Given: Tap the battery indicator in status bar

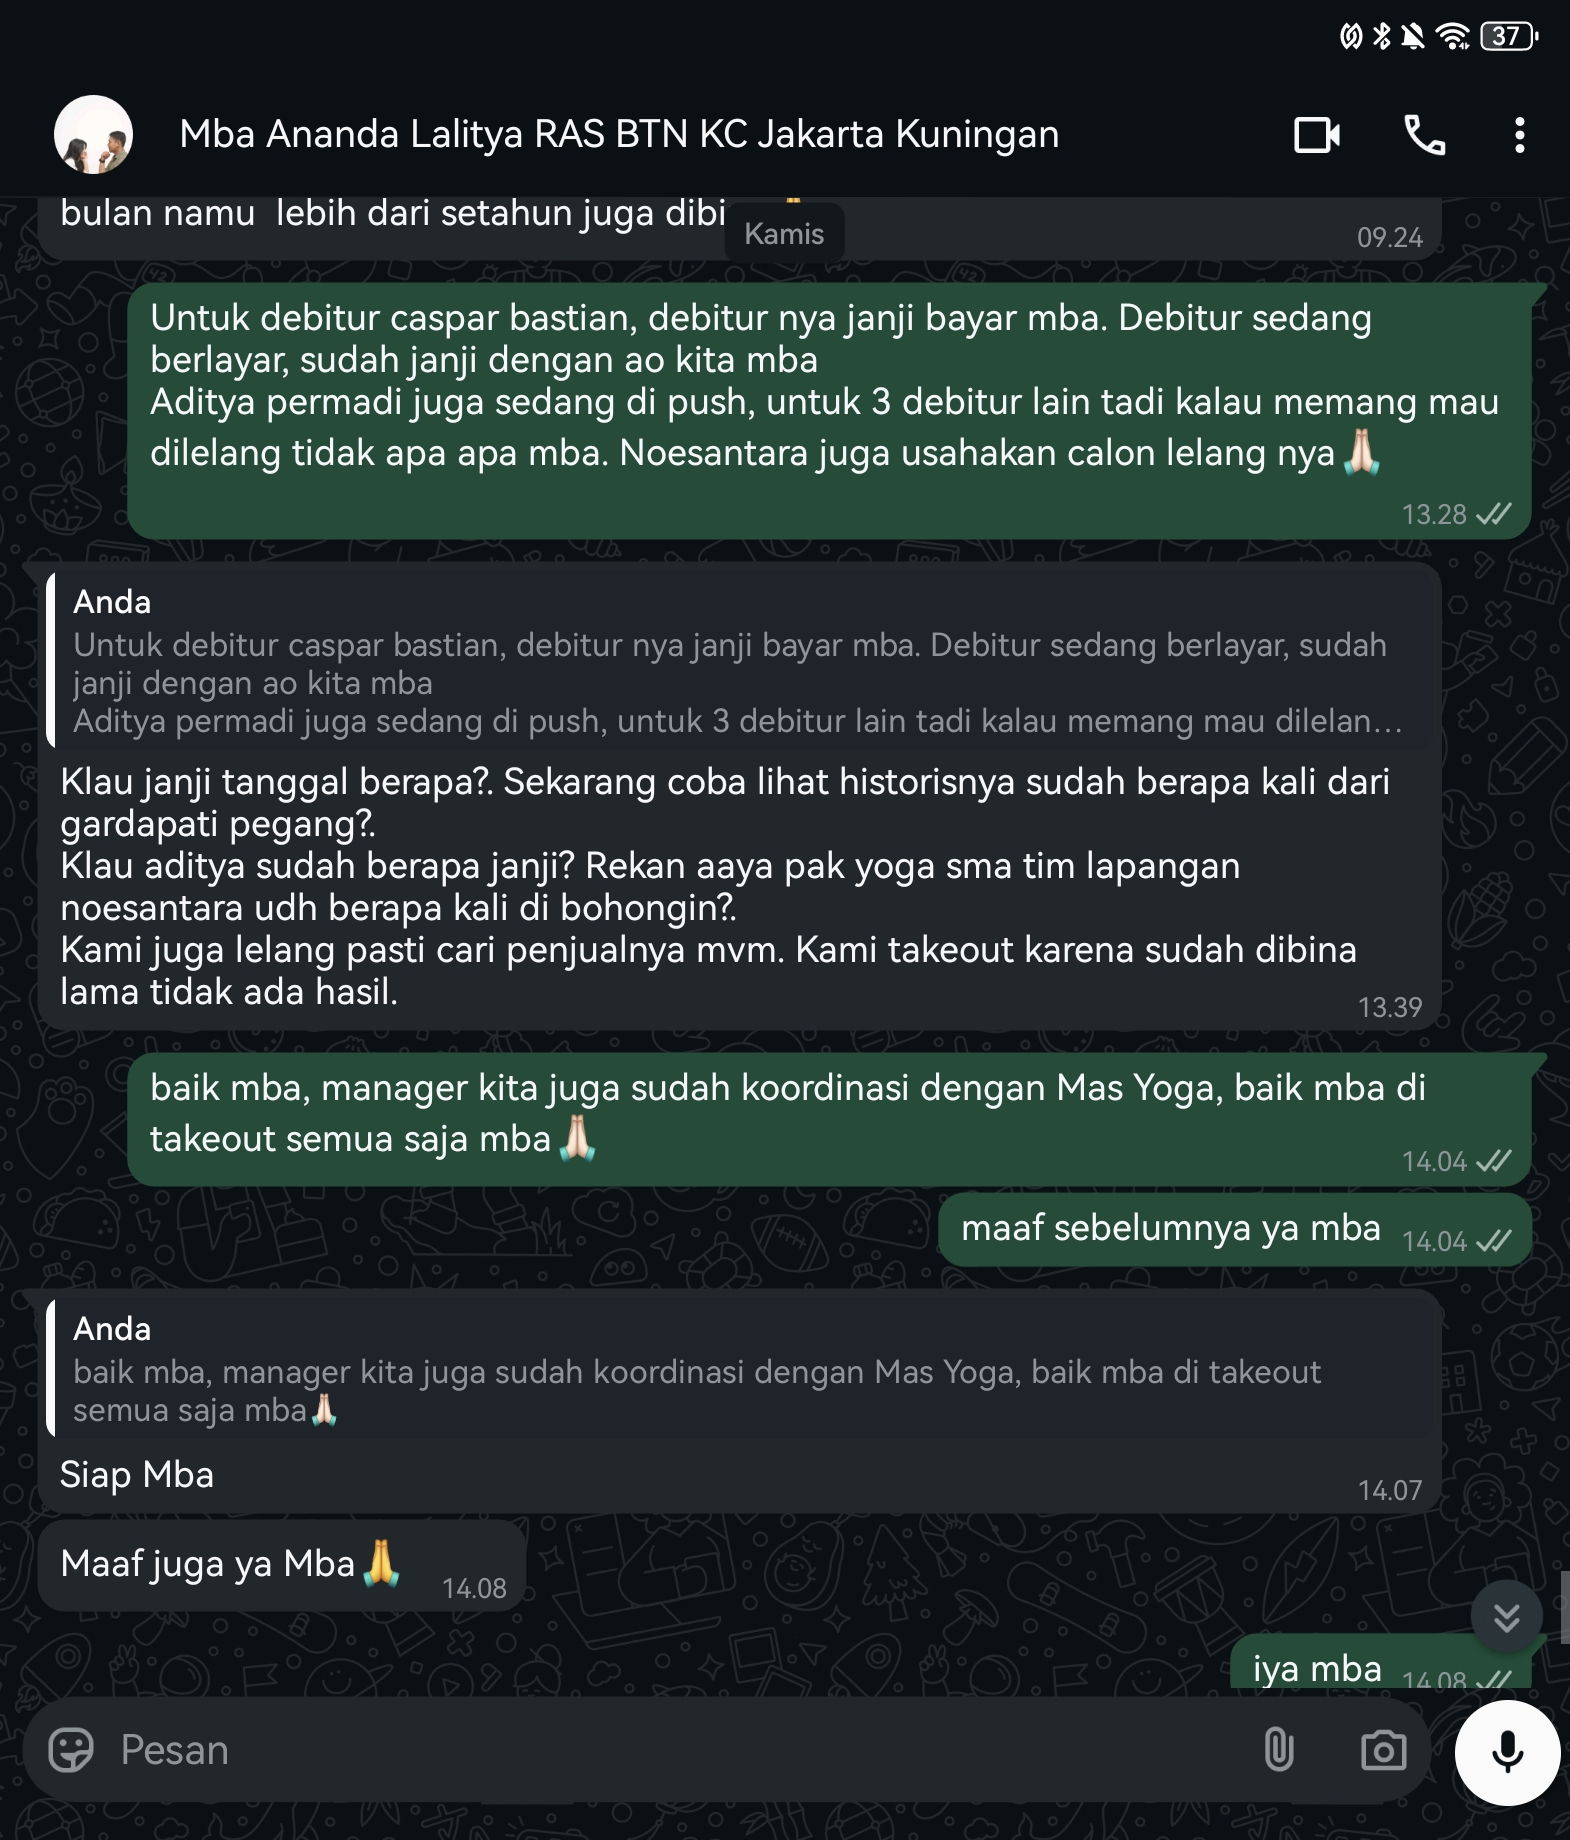Looking at the screenshot, I should [x=1508, y=37].
